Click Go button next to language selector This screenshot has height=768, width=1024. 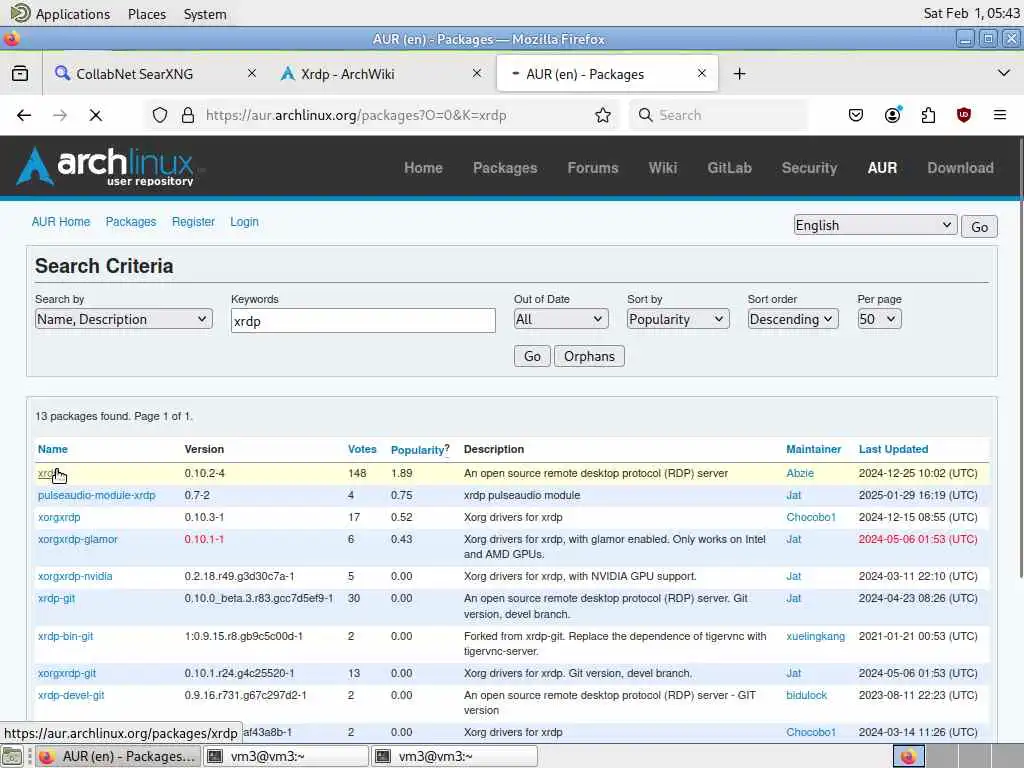[979, 227]
